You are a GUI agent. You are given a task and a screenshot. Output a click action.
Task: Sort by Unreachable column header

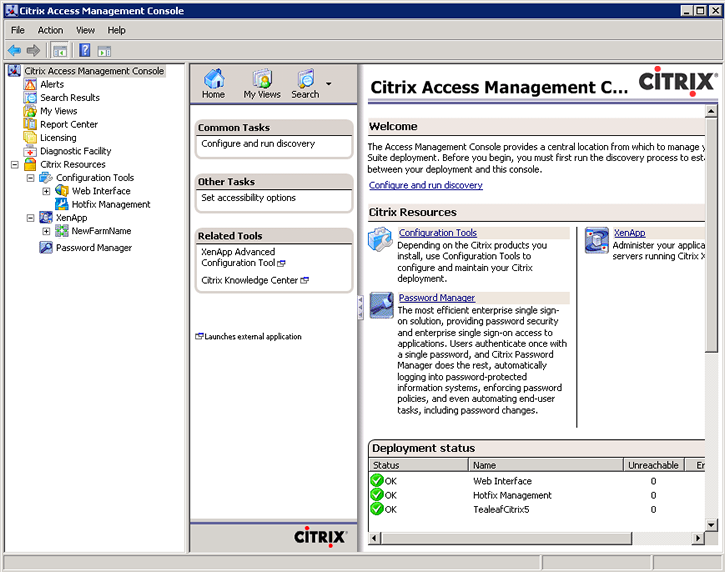[x=653, y=465]
